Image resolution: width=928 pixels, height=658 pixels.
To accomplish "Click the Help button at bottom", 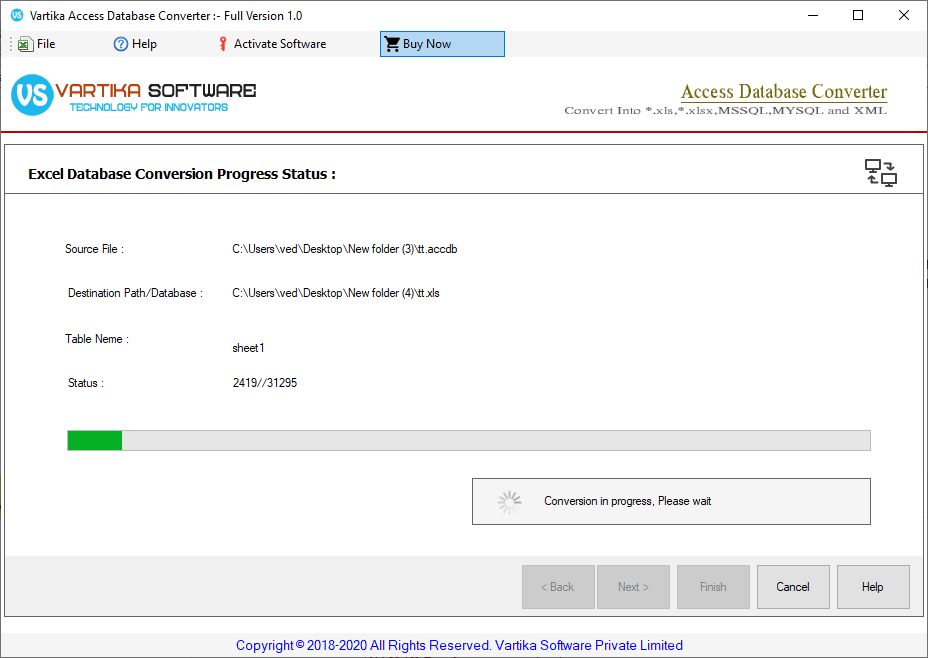I will [x=873, y=587].
